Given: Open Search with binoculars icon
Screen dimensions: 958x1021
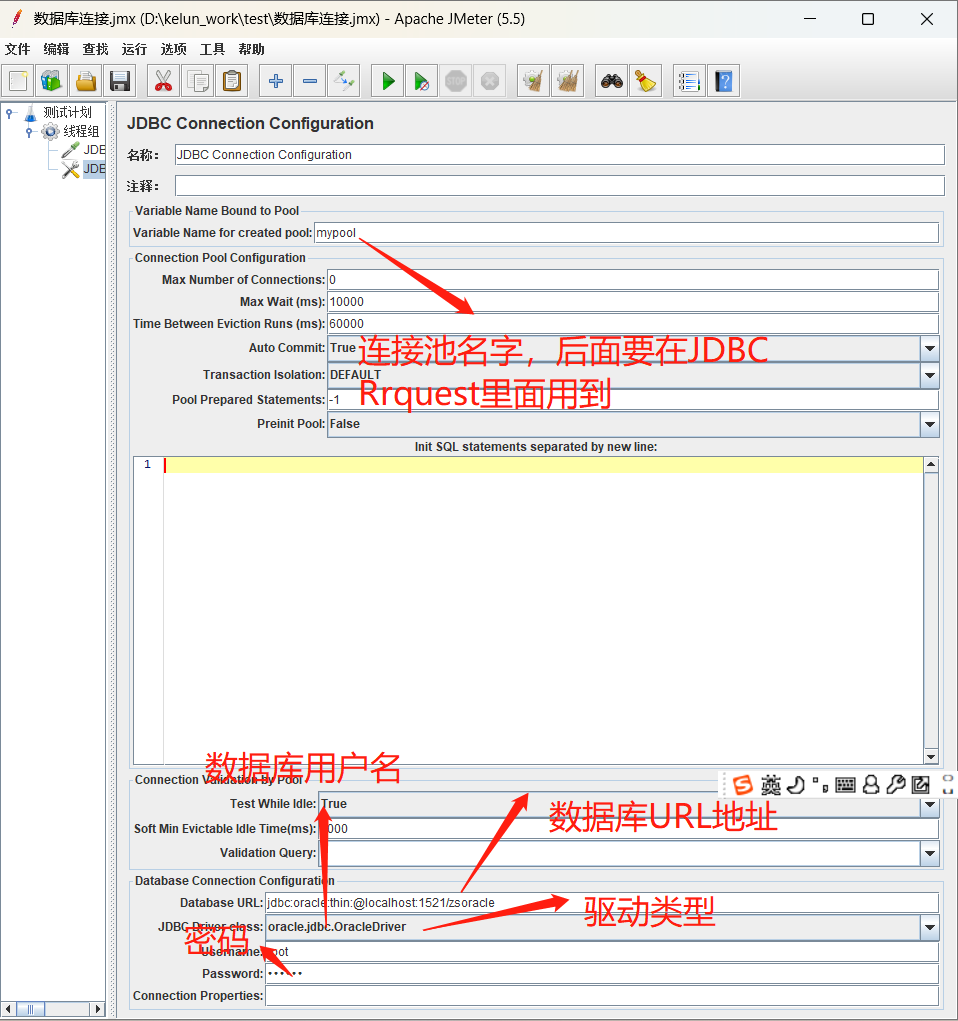Looking at the screenshot, I should (612, 81).
